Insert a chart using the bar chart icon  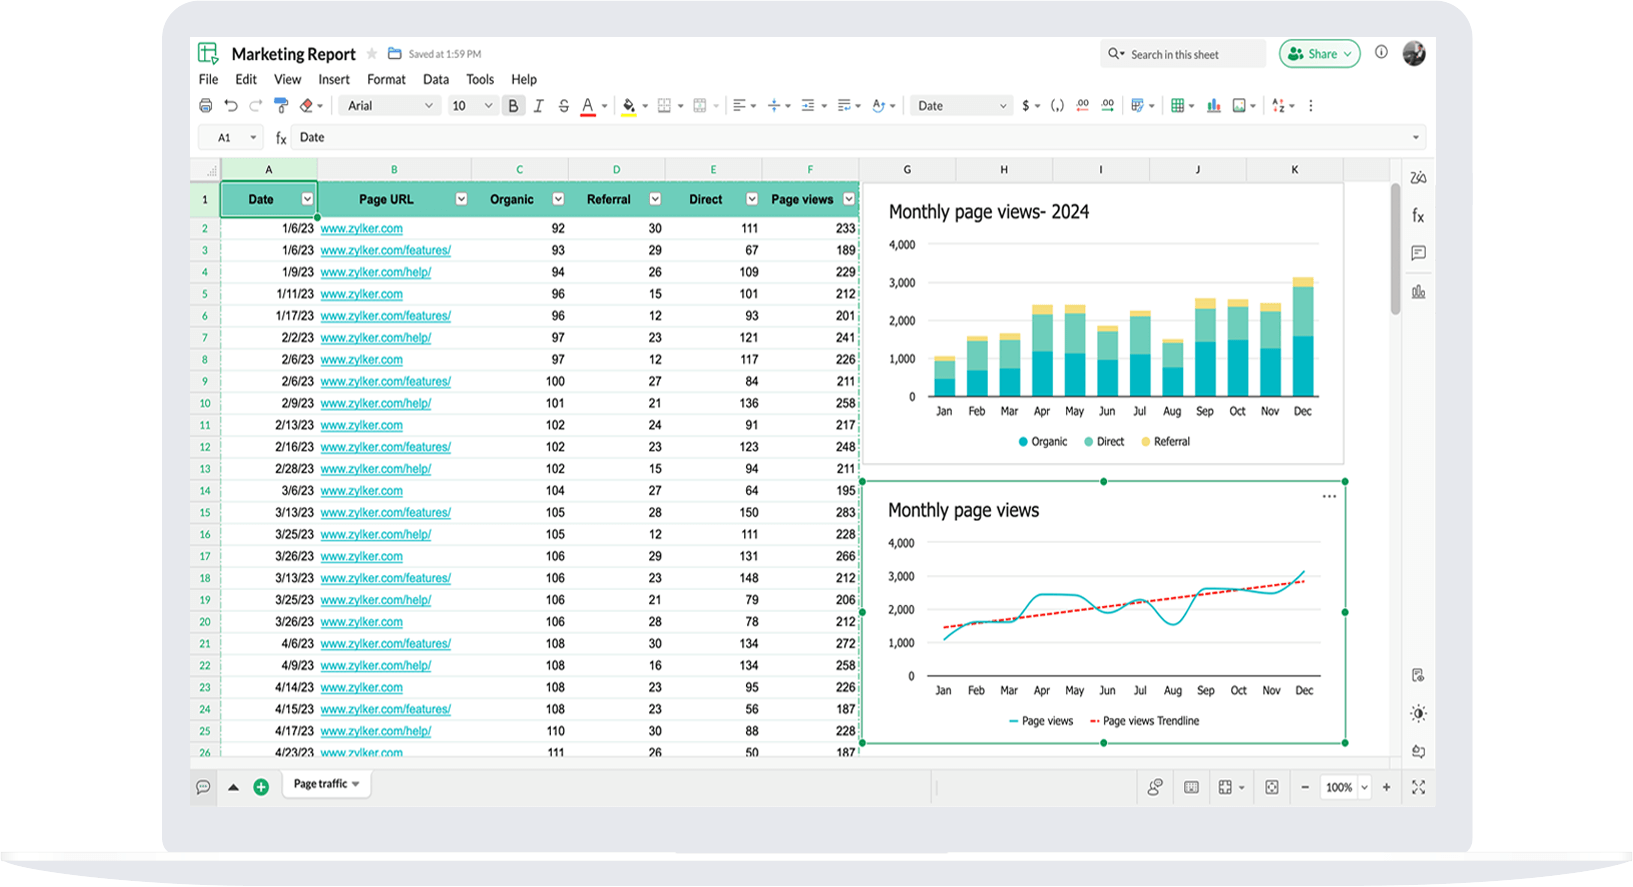coord(1213,106)
